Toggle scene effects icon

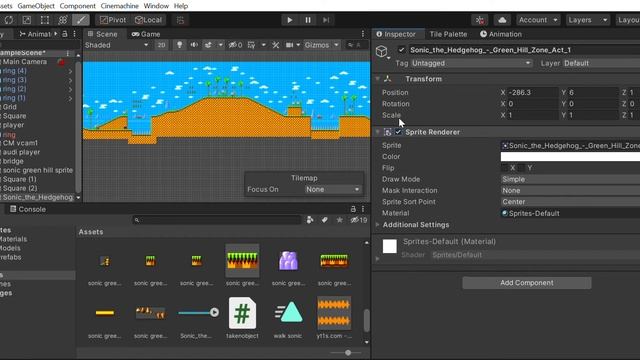(208, 45)
